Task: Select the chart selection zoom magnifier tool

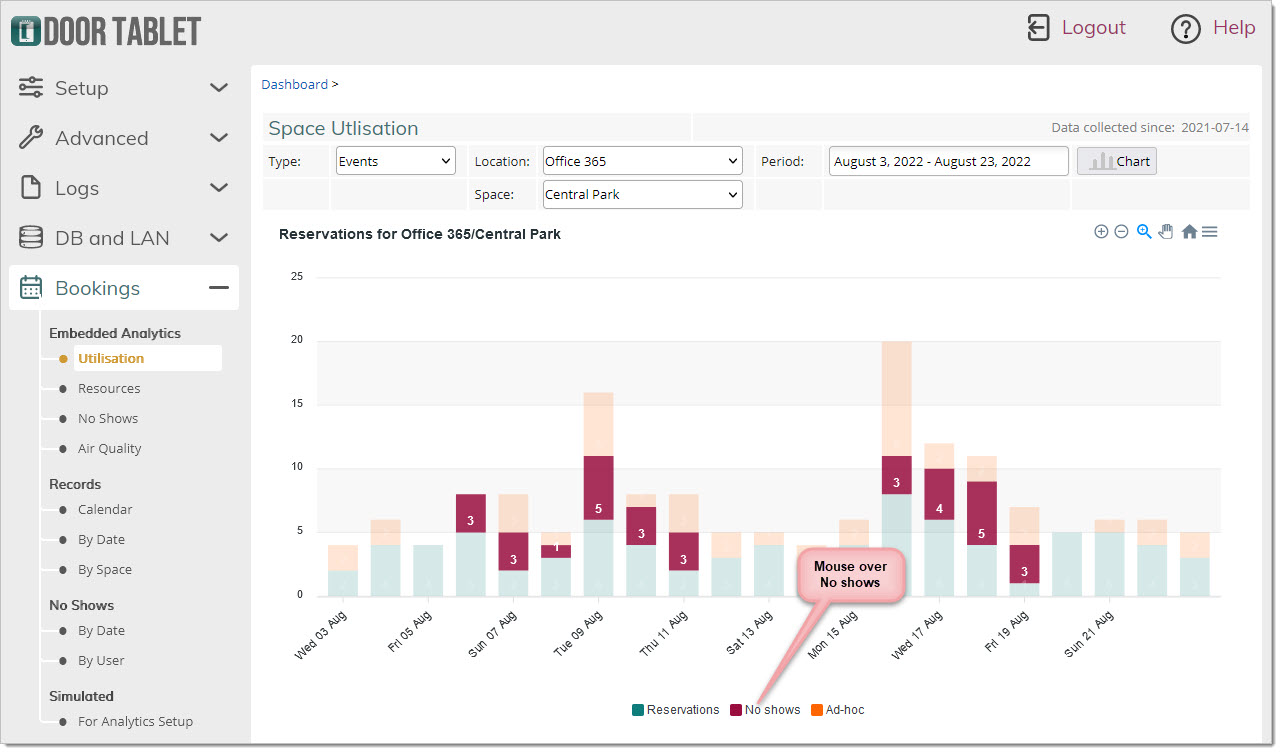Action: coord(1144,232)
